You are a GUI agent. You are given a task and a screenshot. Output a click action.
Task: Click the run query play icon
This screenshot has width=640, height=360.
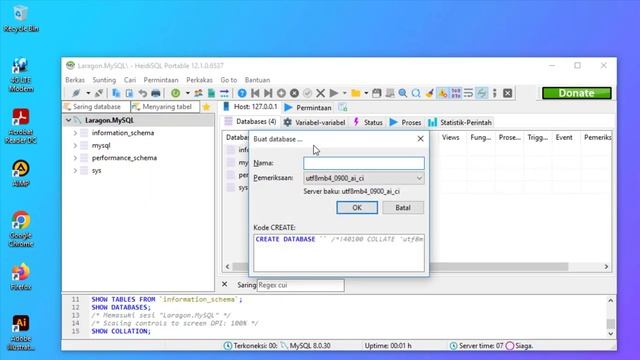333,93
